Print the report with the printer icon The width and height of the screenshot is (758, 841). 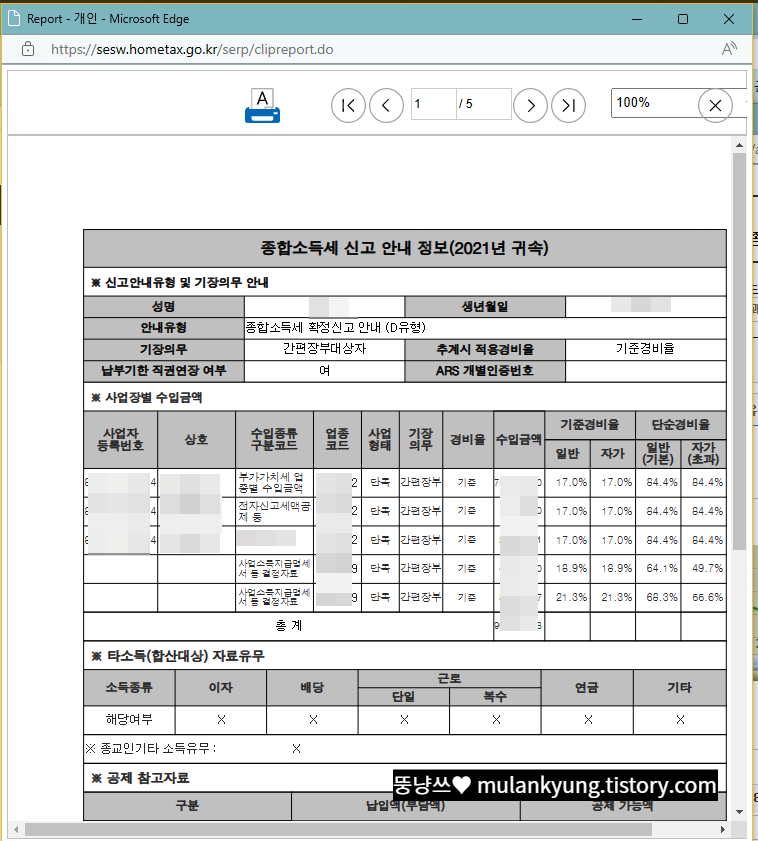pos(262,106)
